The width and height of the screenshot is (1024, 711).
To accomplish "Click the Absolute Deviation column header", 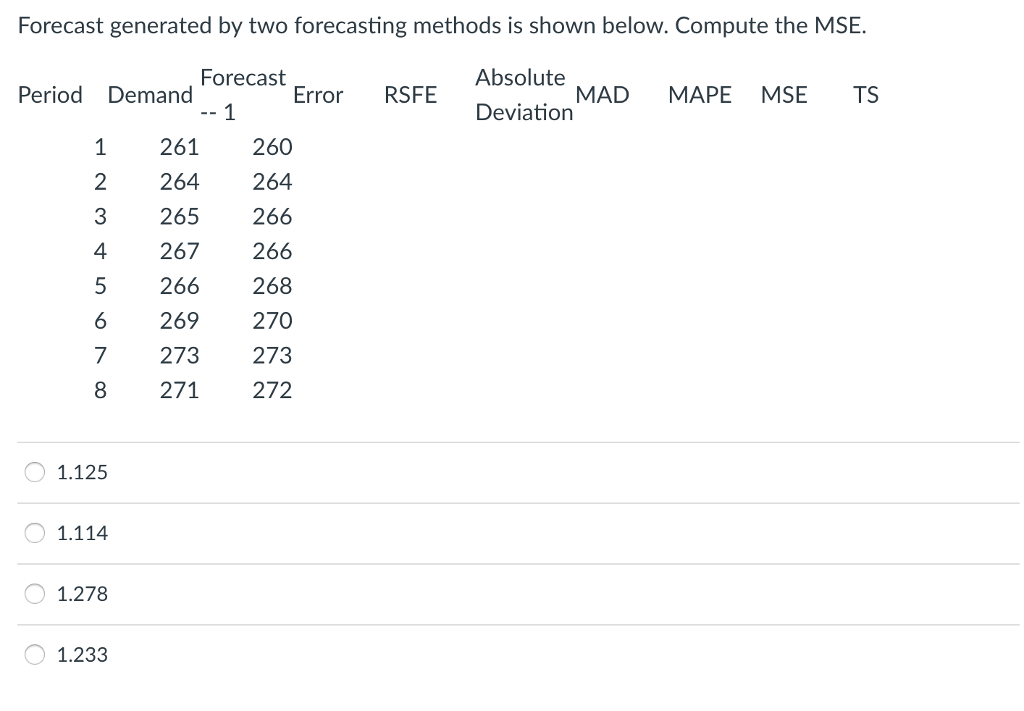I will pyautogui.click(x=520, y=95).
